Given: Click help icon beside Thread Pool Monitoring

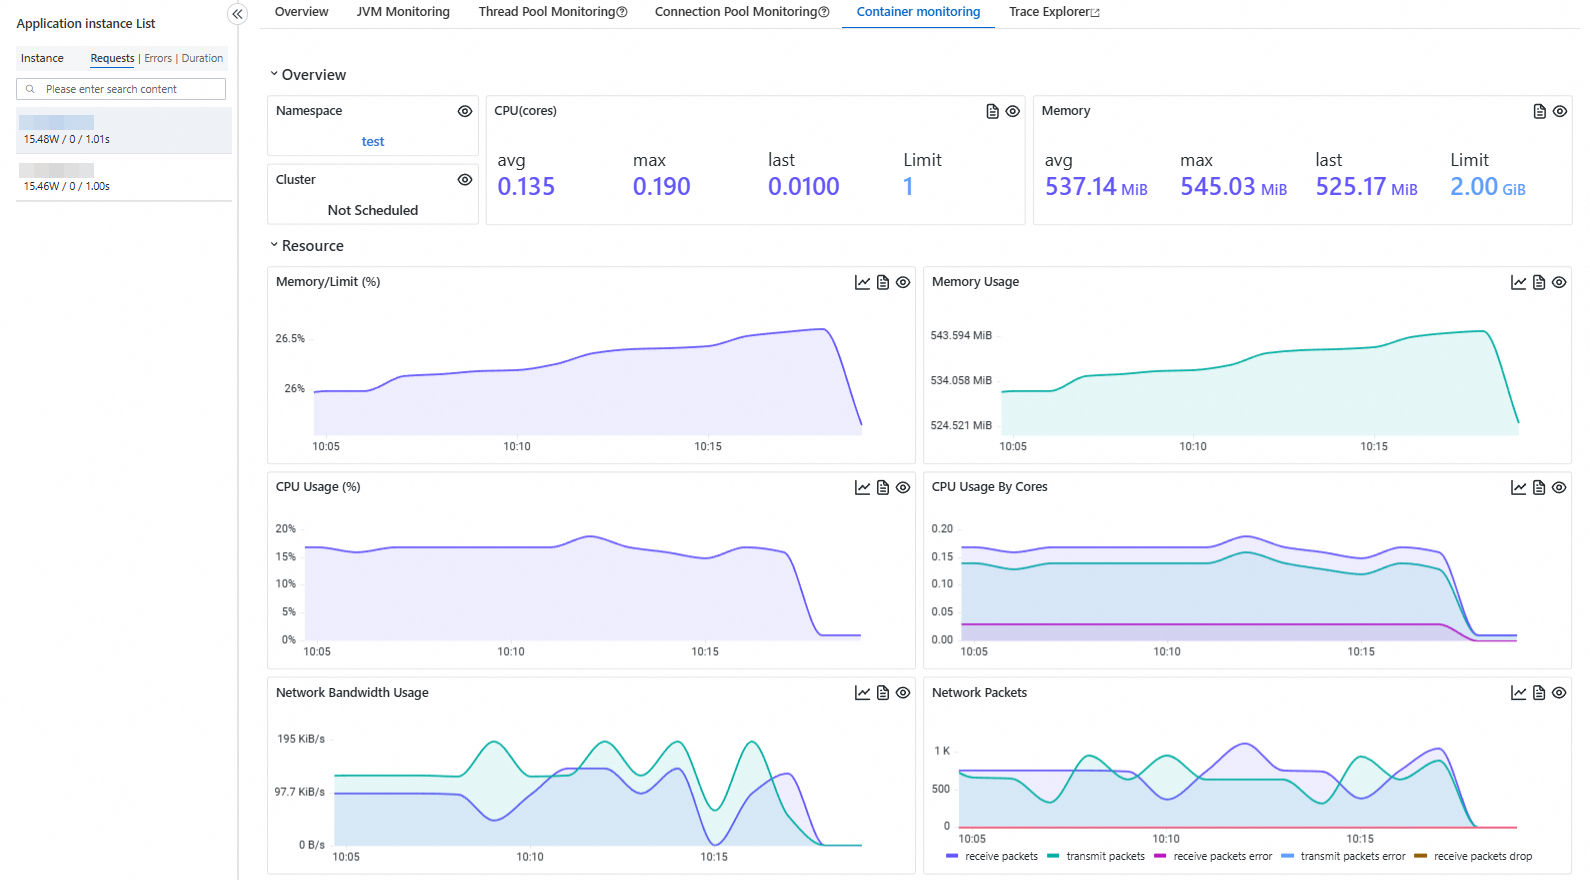Looking at the screenshot, I should [x=622, y=13].
